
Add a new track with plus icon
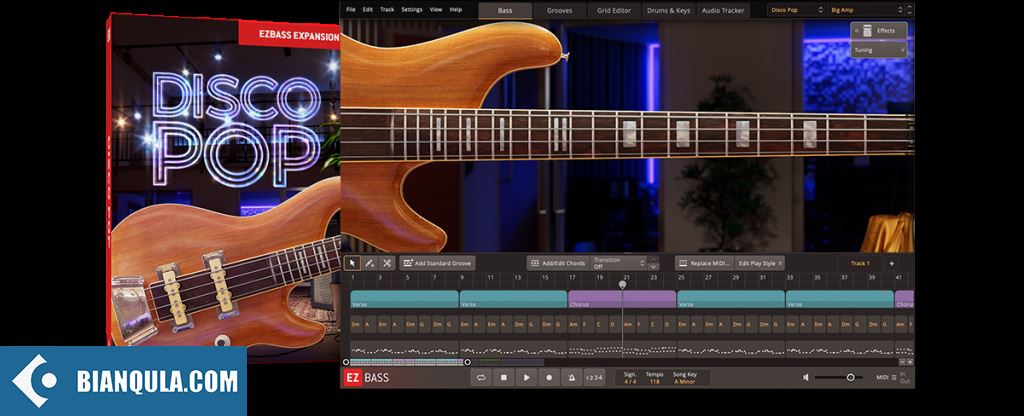[x=891, y=263]
